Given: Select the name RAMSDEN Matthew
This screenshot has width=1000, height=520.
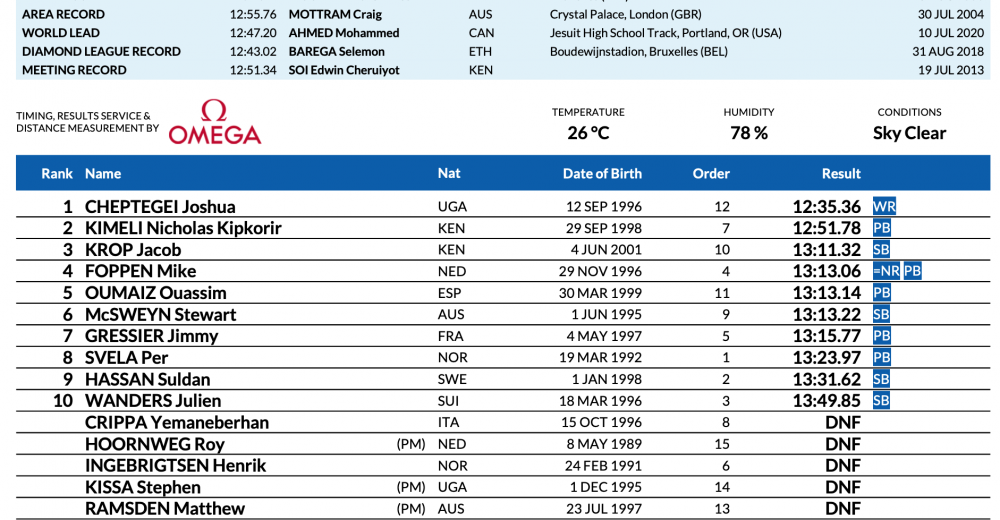Looking at the screenshot, I should tap(165, 509).
